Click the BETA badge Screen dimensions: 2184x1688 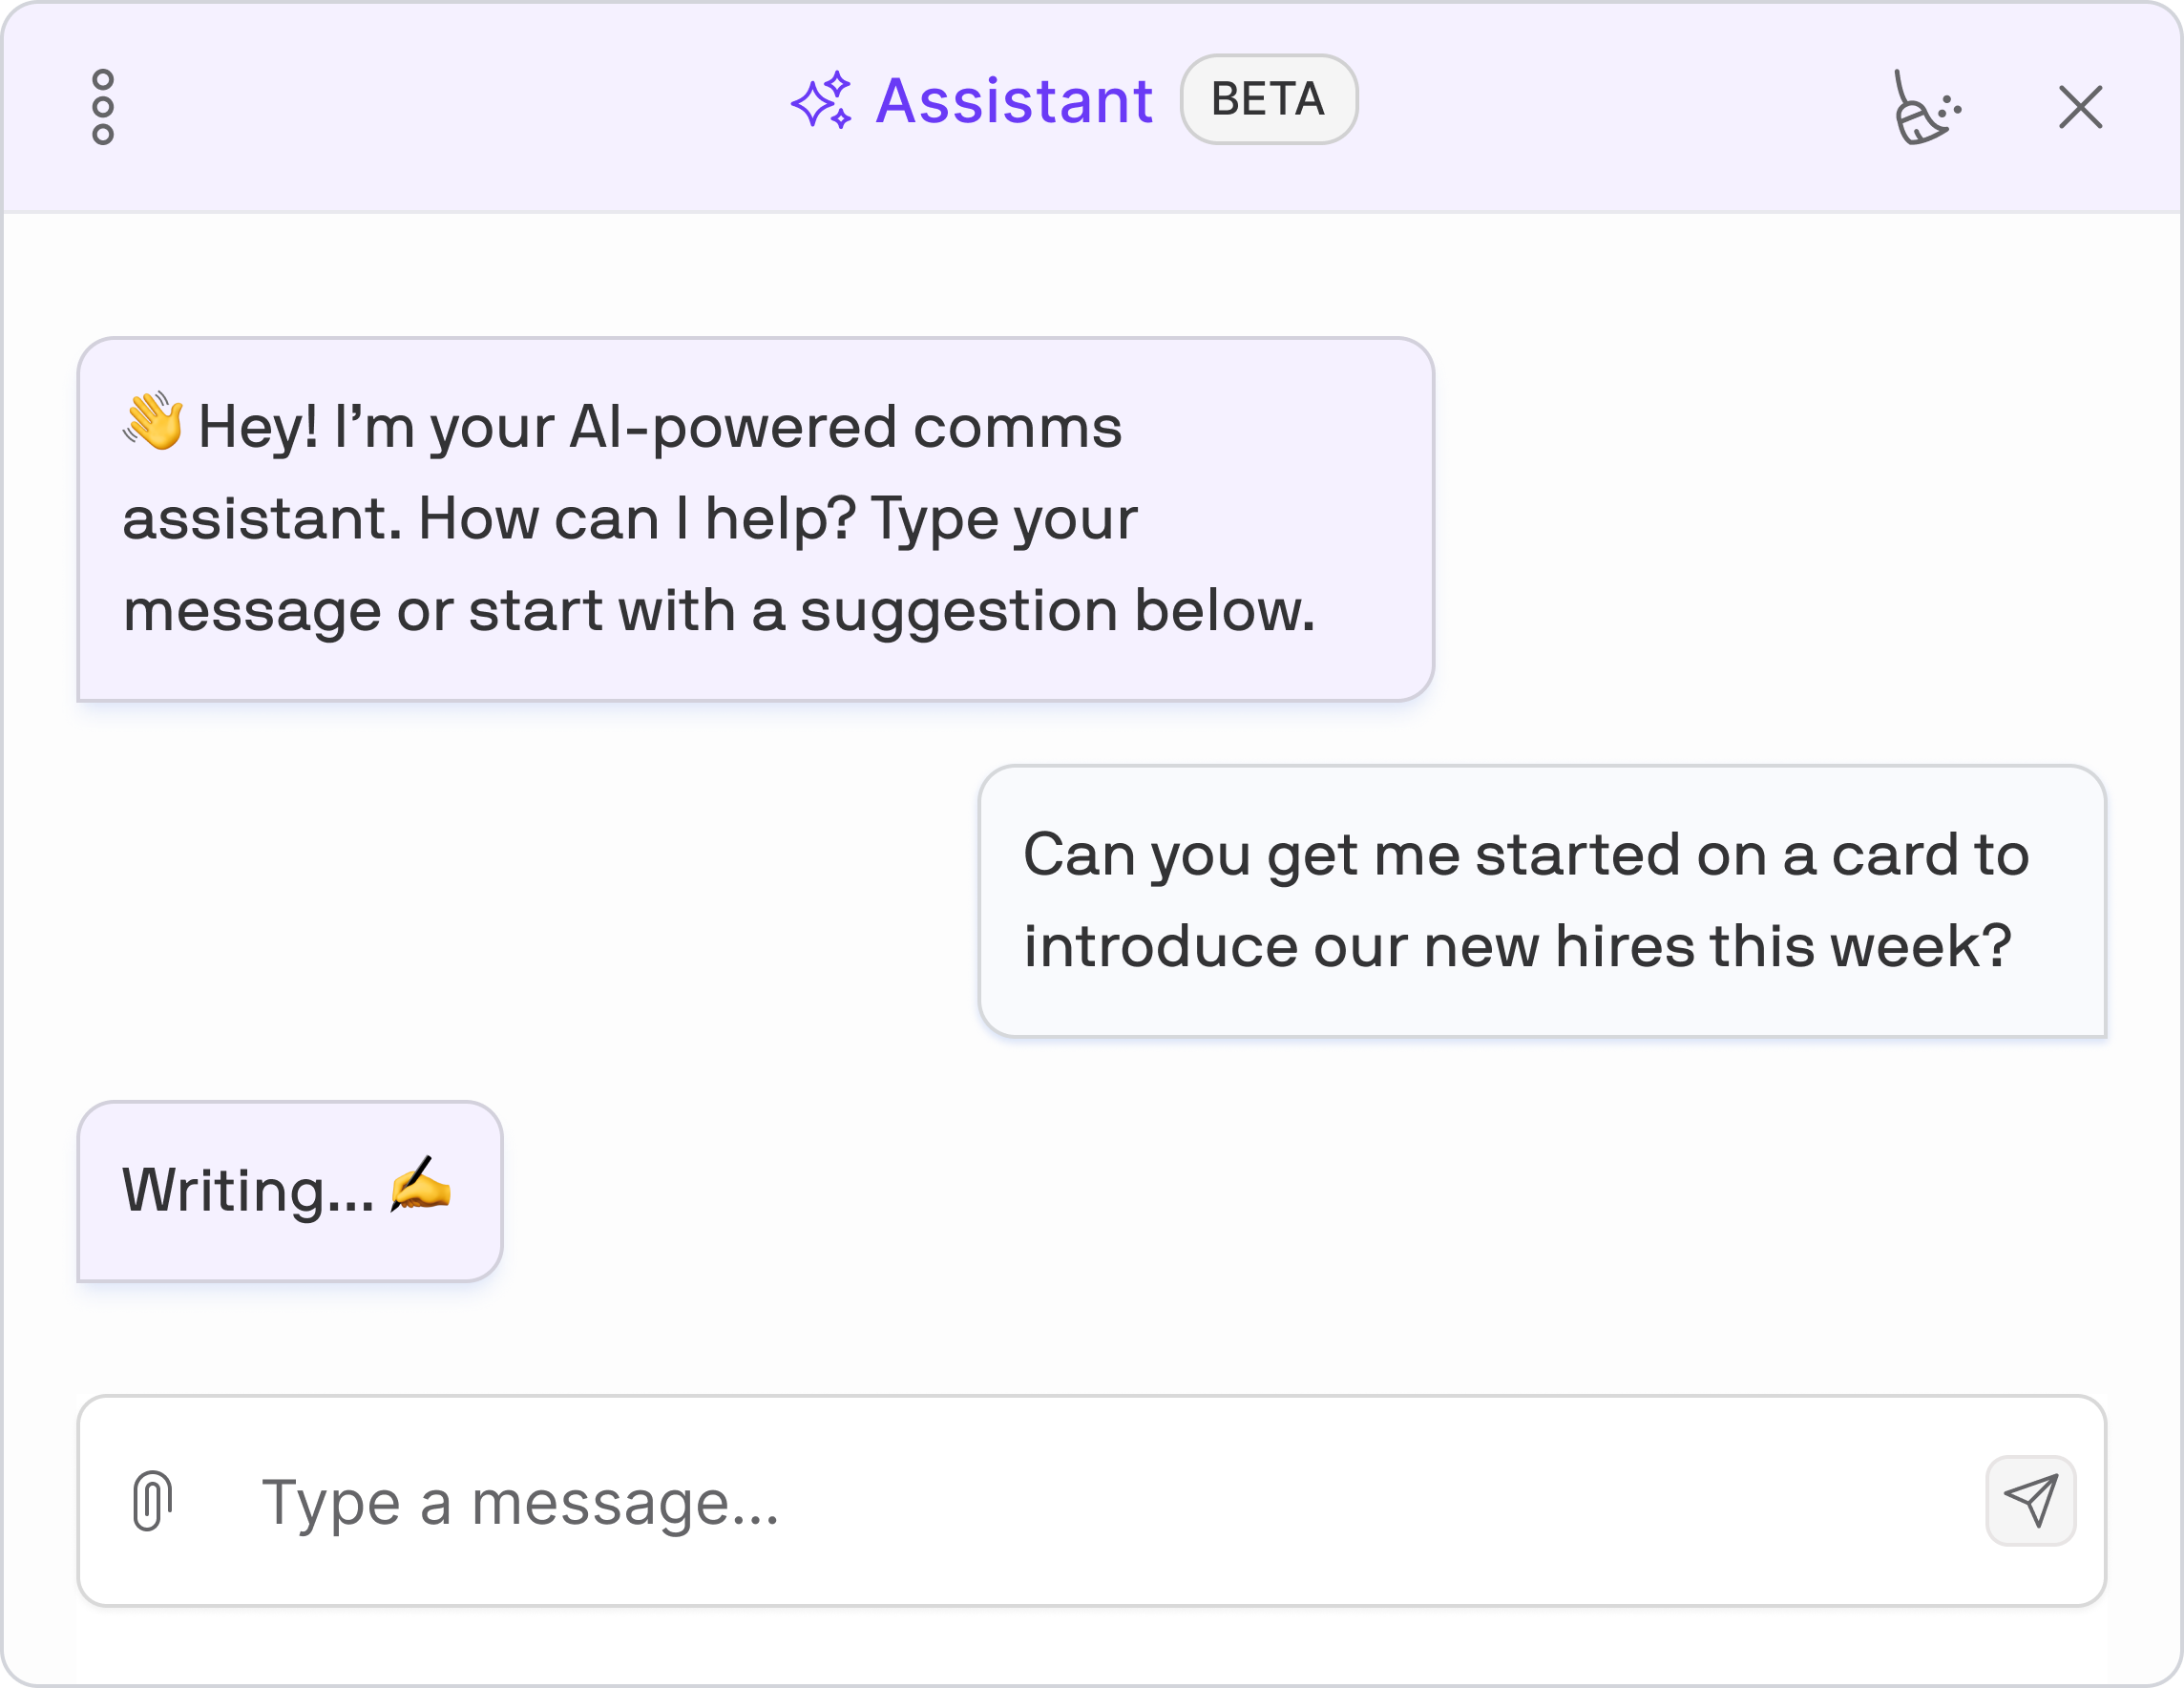1268,99
